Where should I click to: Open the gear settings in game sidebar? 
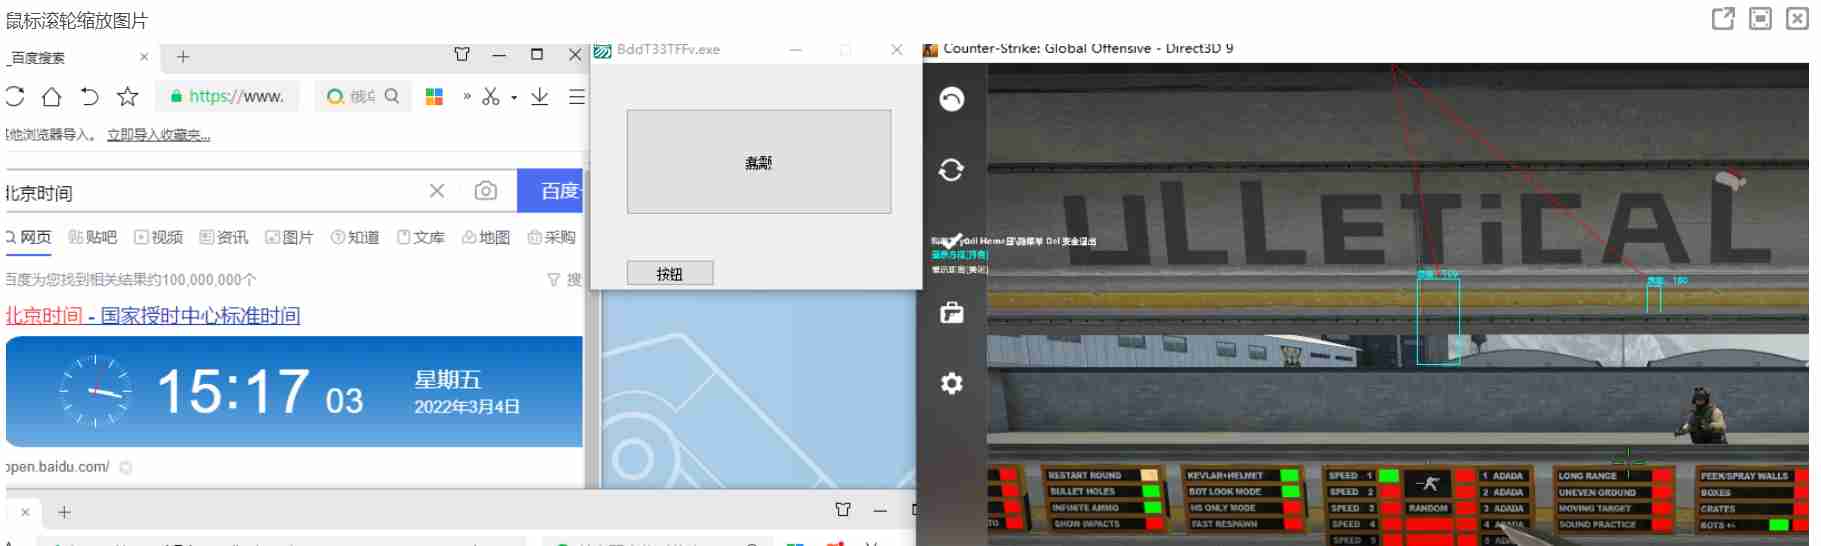952,383
